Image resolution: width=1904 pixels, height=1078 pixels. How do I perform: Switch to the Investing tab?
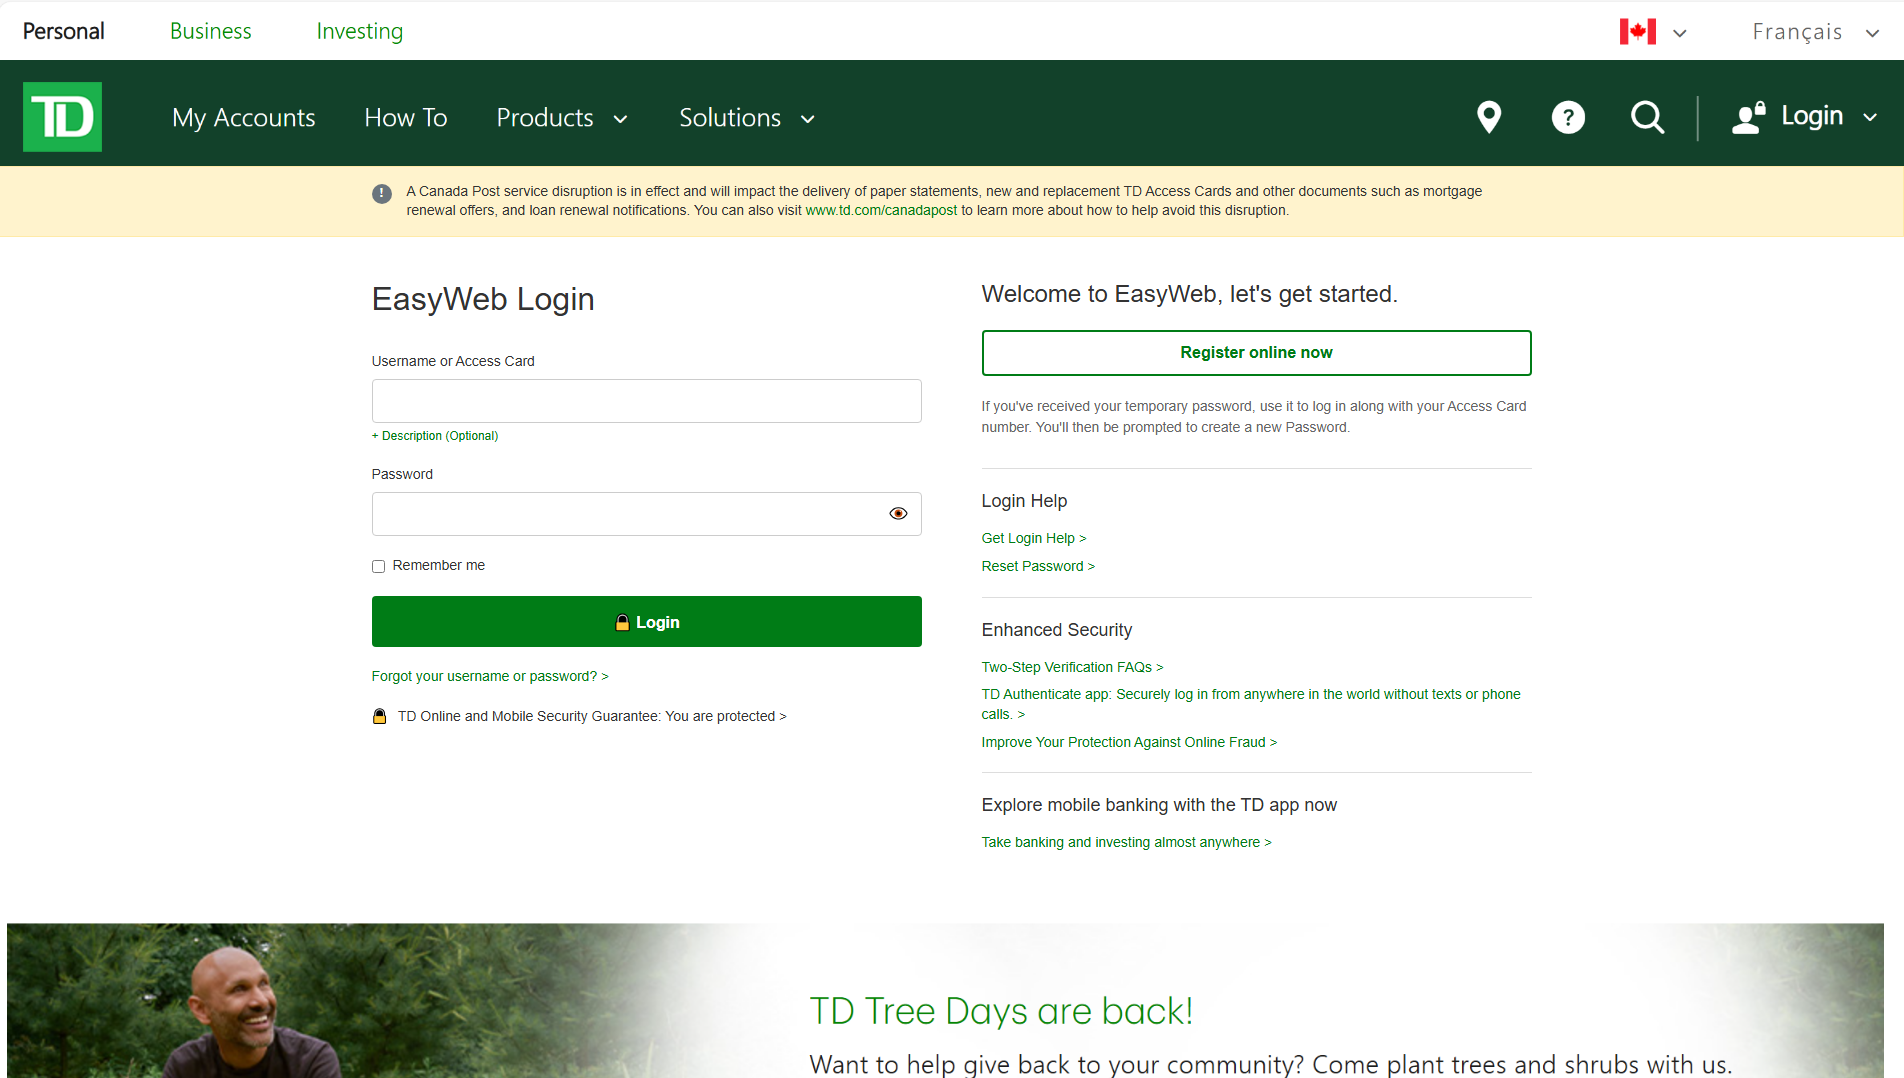coord(360,31)
